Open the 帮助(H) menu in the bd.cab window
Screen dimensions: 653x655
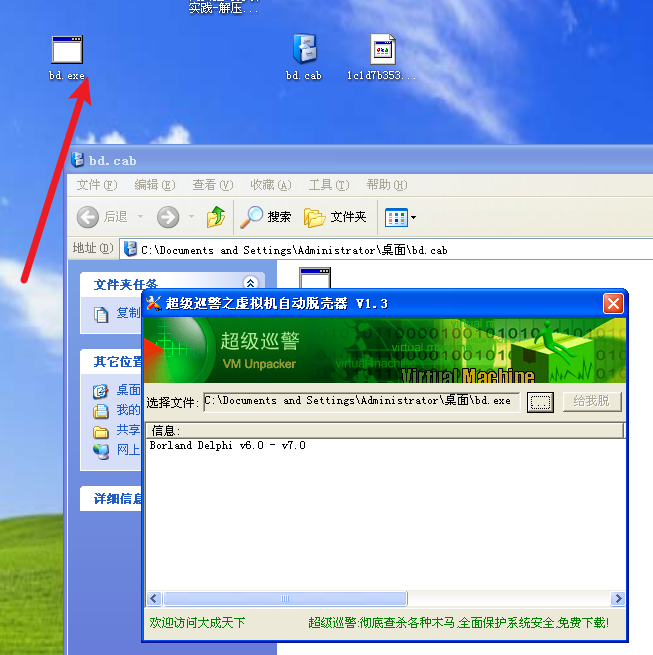(x=387, y=185)
